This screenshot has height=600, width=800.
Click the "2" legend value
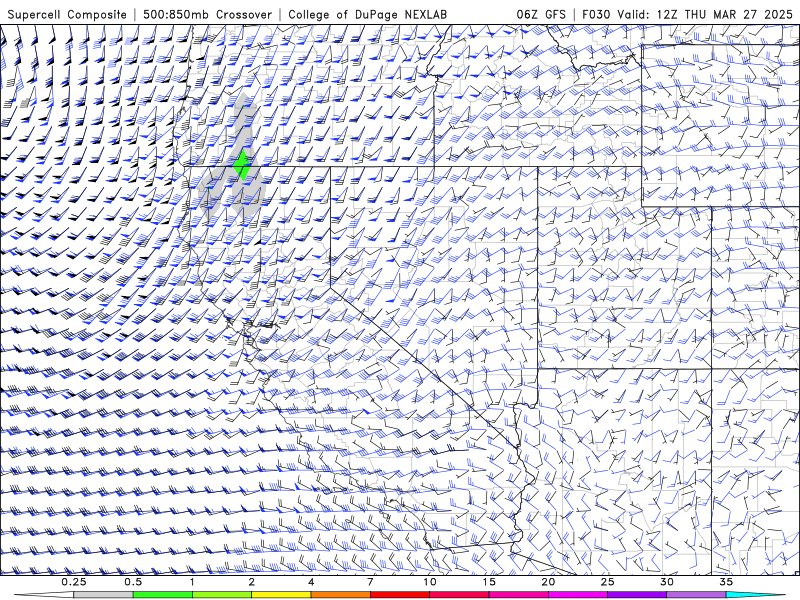[252, 582]
